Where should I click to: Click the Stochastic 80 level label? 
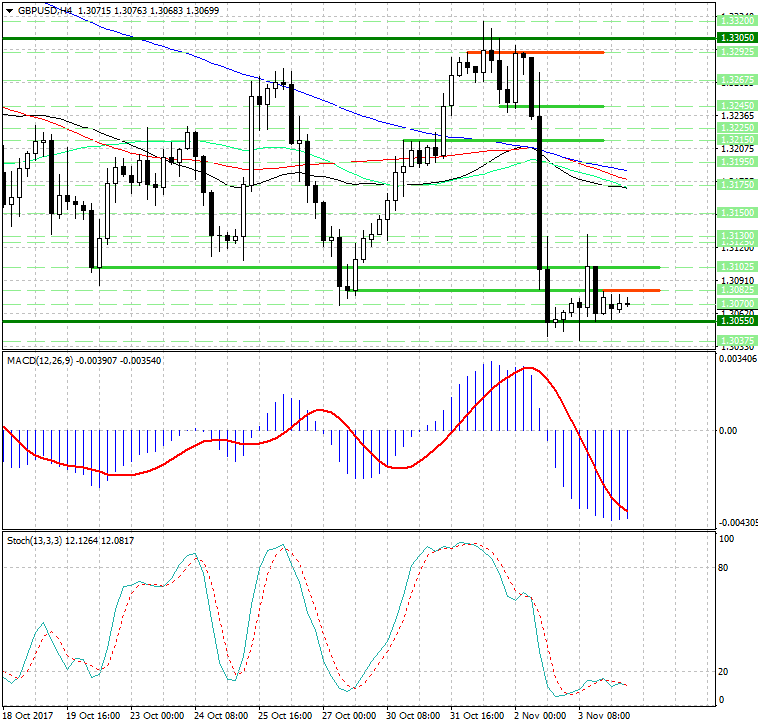click(726, 567)
